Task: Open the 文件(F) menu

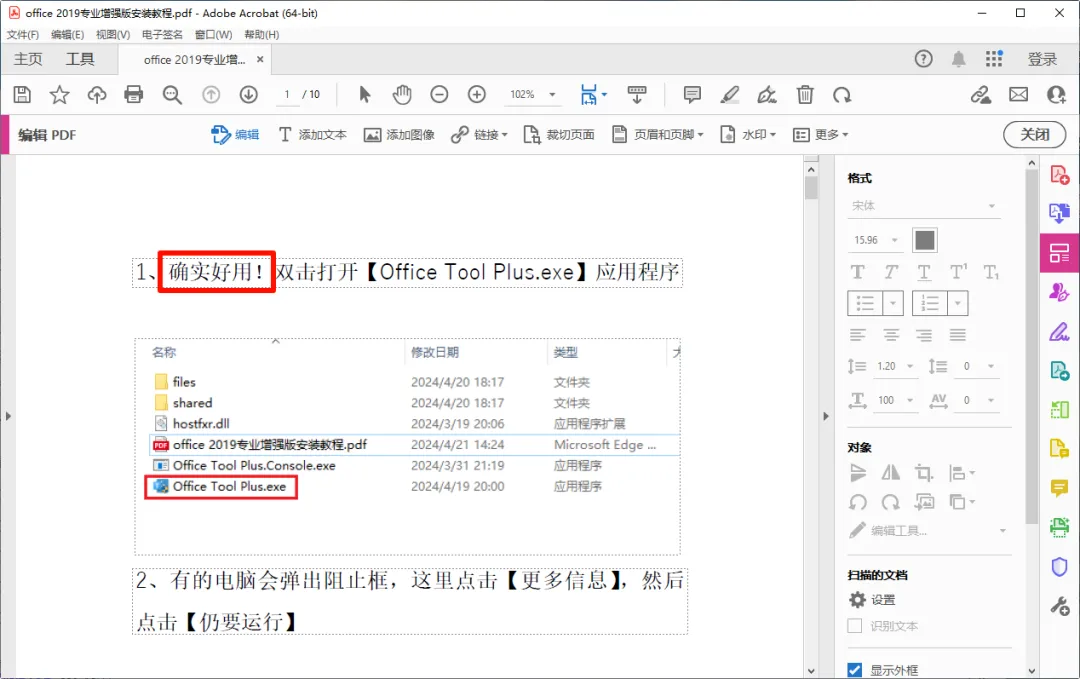Action: click(x=23, y=34)
